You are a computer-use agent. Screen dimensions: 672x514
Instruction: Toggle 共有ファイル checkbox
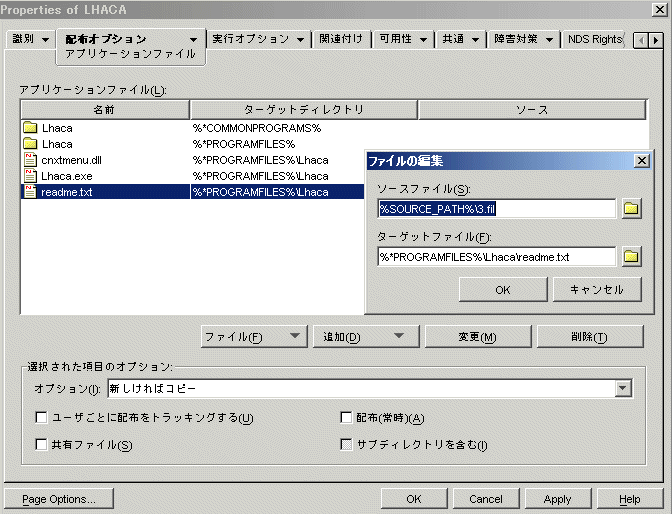coord(41,444)
